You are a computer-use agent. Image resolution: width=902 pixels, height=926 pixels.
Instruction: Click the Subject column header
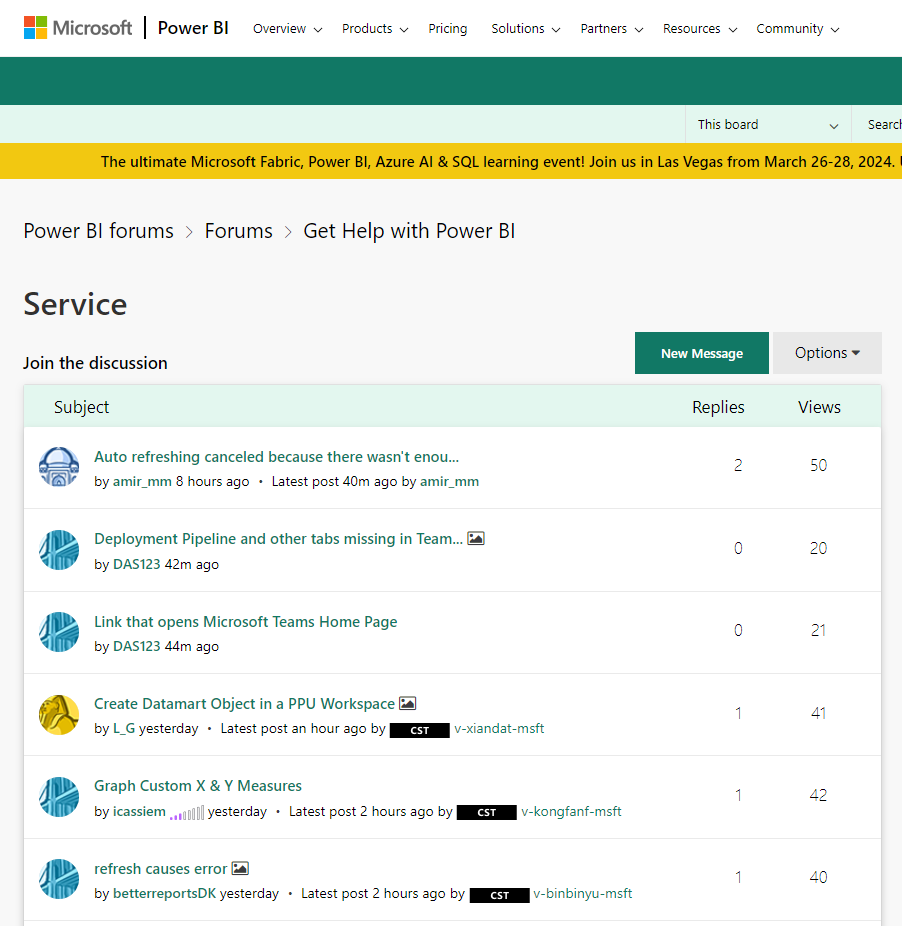point(82,407)
